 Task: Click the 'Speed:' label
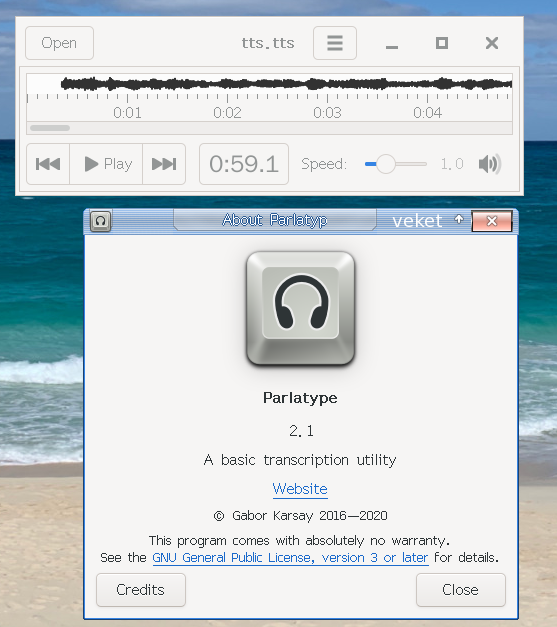(x=324, y=164)
